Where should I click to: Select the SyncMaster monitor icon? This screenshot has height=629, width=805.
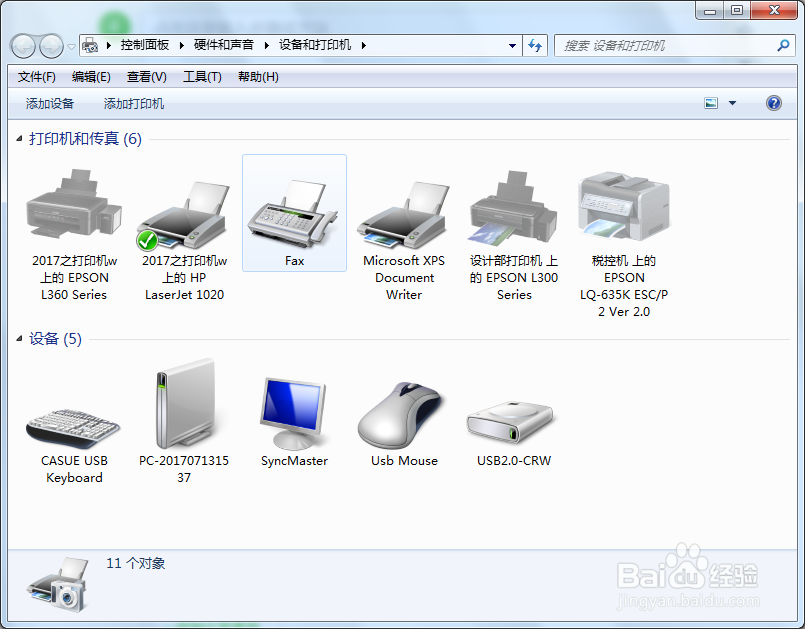pos(293,413)
